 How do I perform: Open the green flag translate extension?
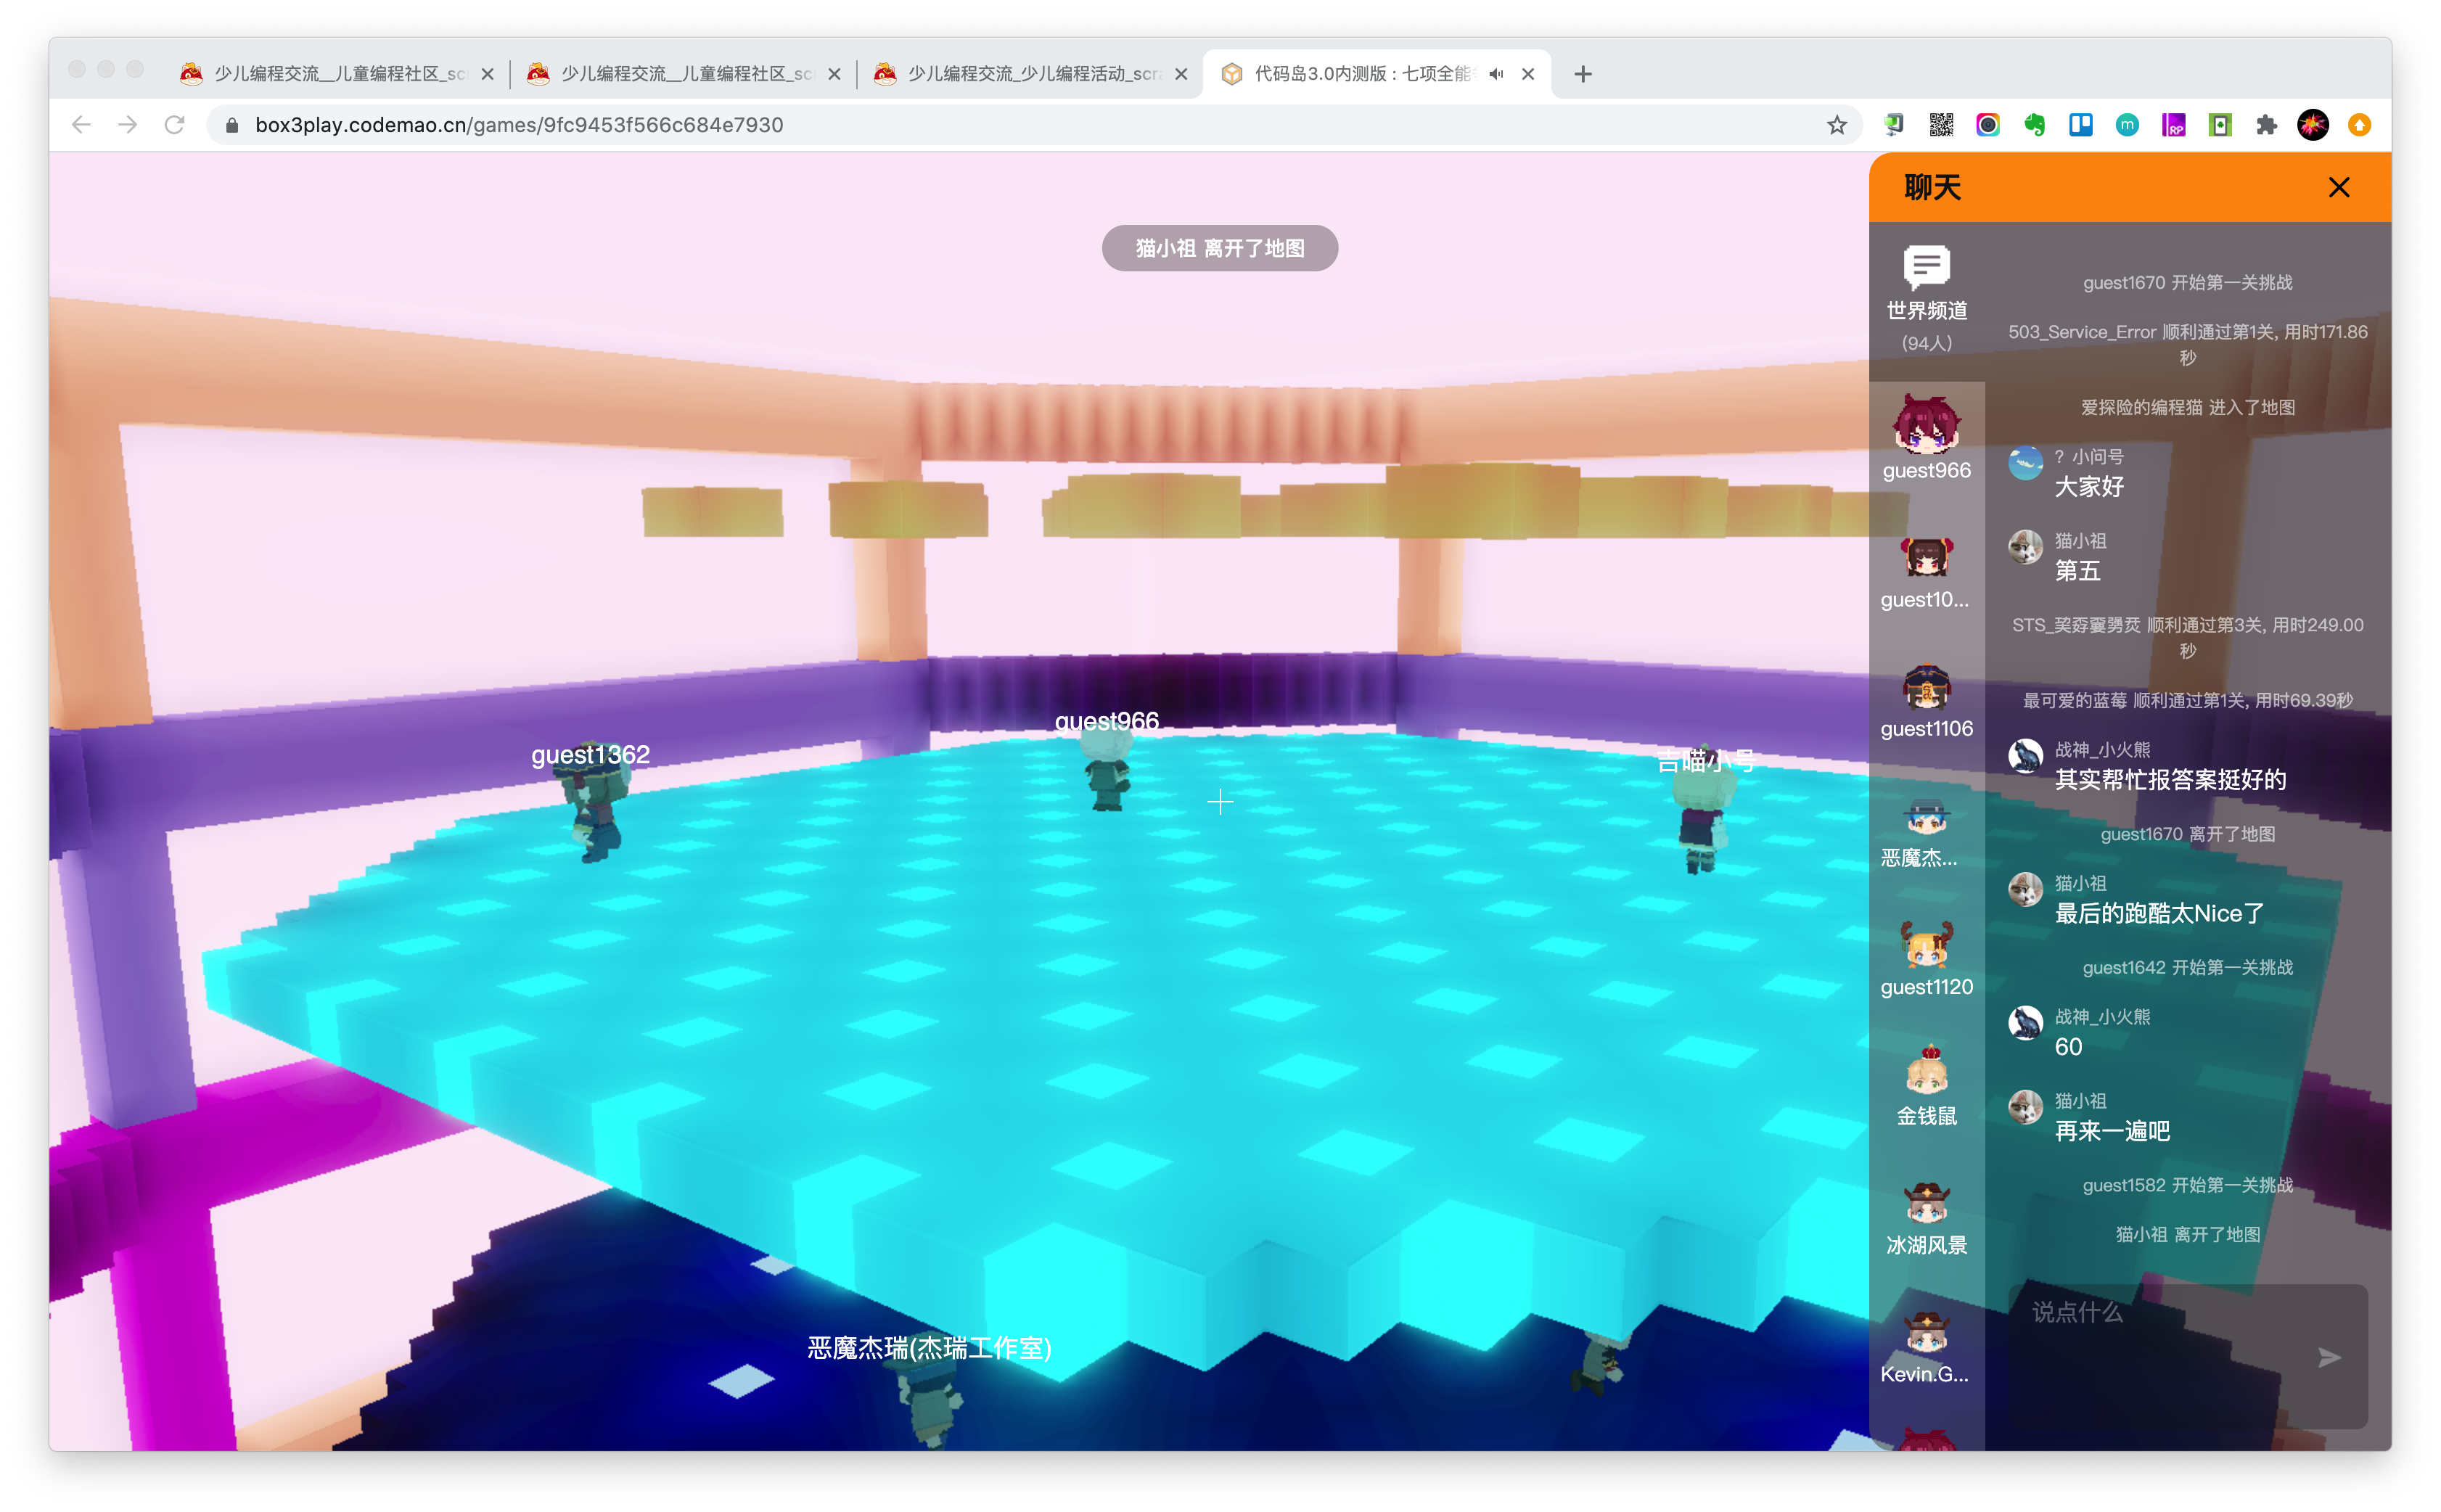[x=1894, y=125]
